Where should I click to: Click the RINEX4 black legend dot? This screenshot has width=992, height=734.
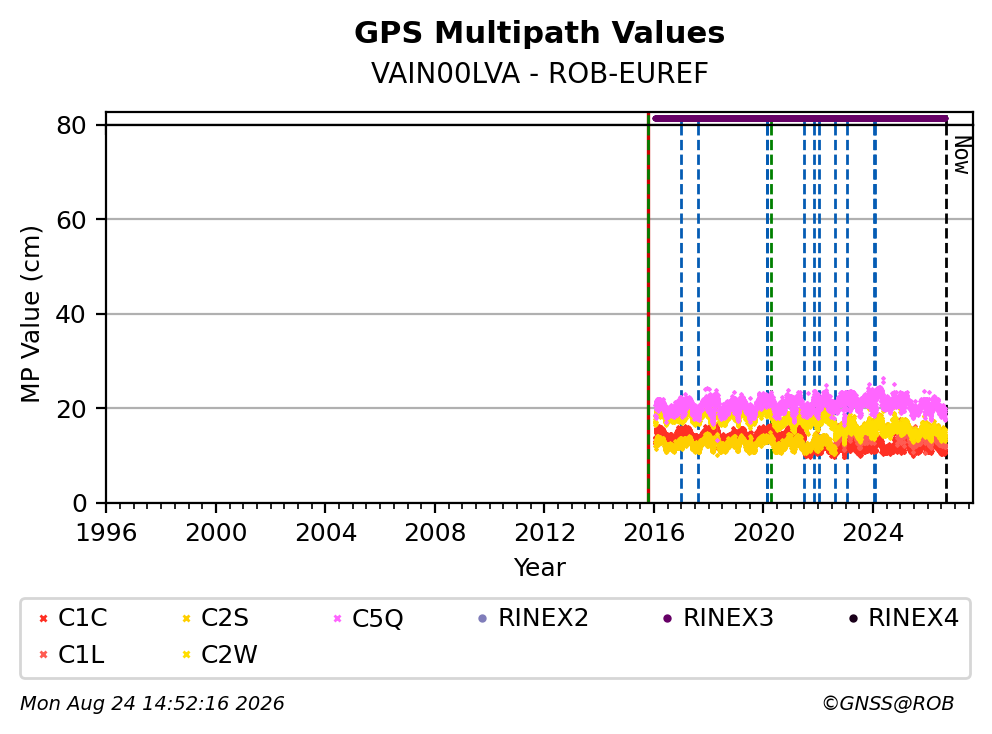[853, 618]
